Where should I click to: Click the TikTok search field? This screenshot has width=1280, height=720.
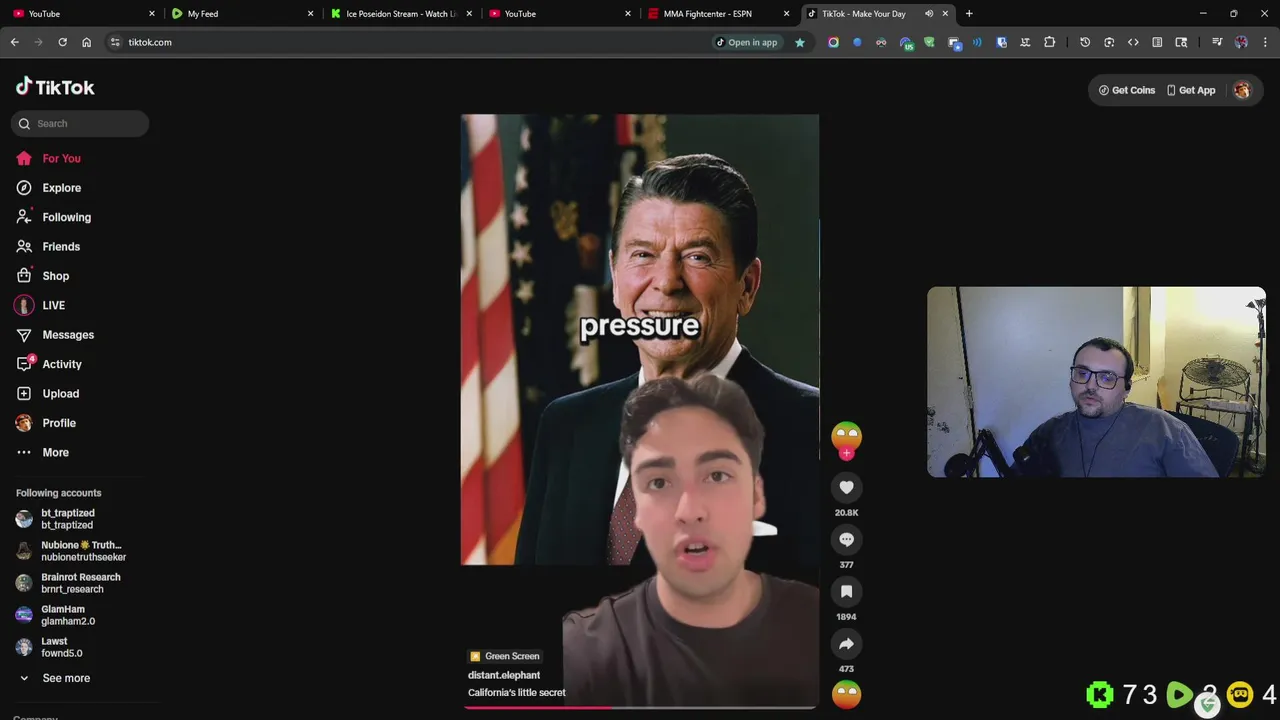point(80,123)
